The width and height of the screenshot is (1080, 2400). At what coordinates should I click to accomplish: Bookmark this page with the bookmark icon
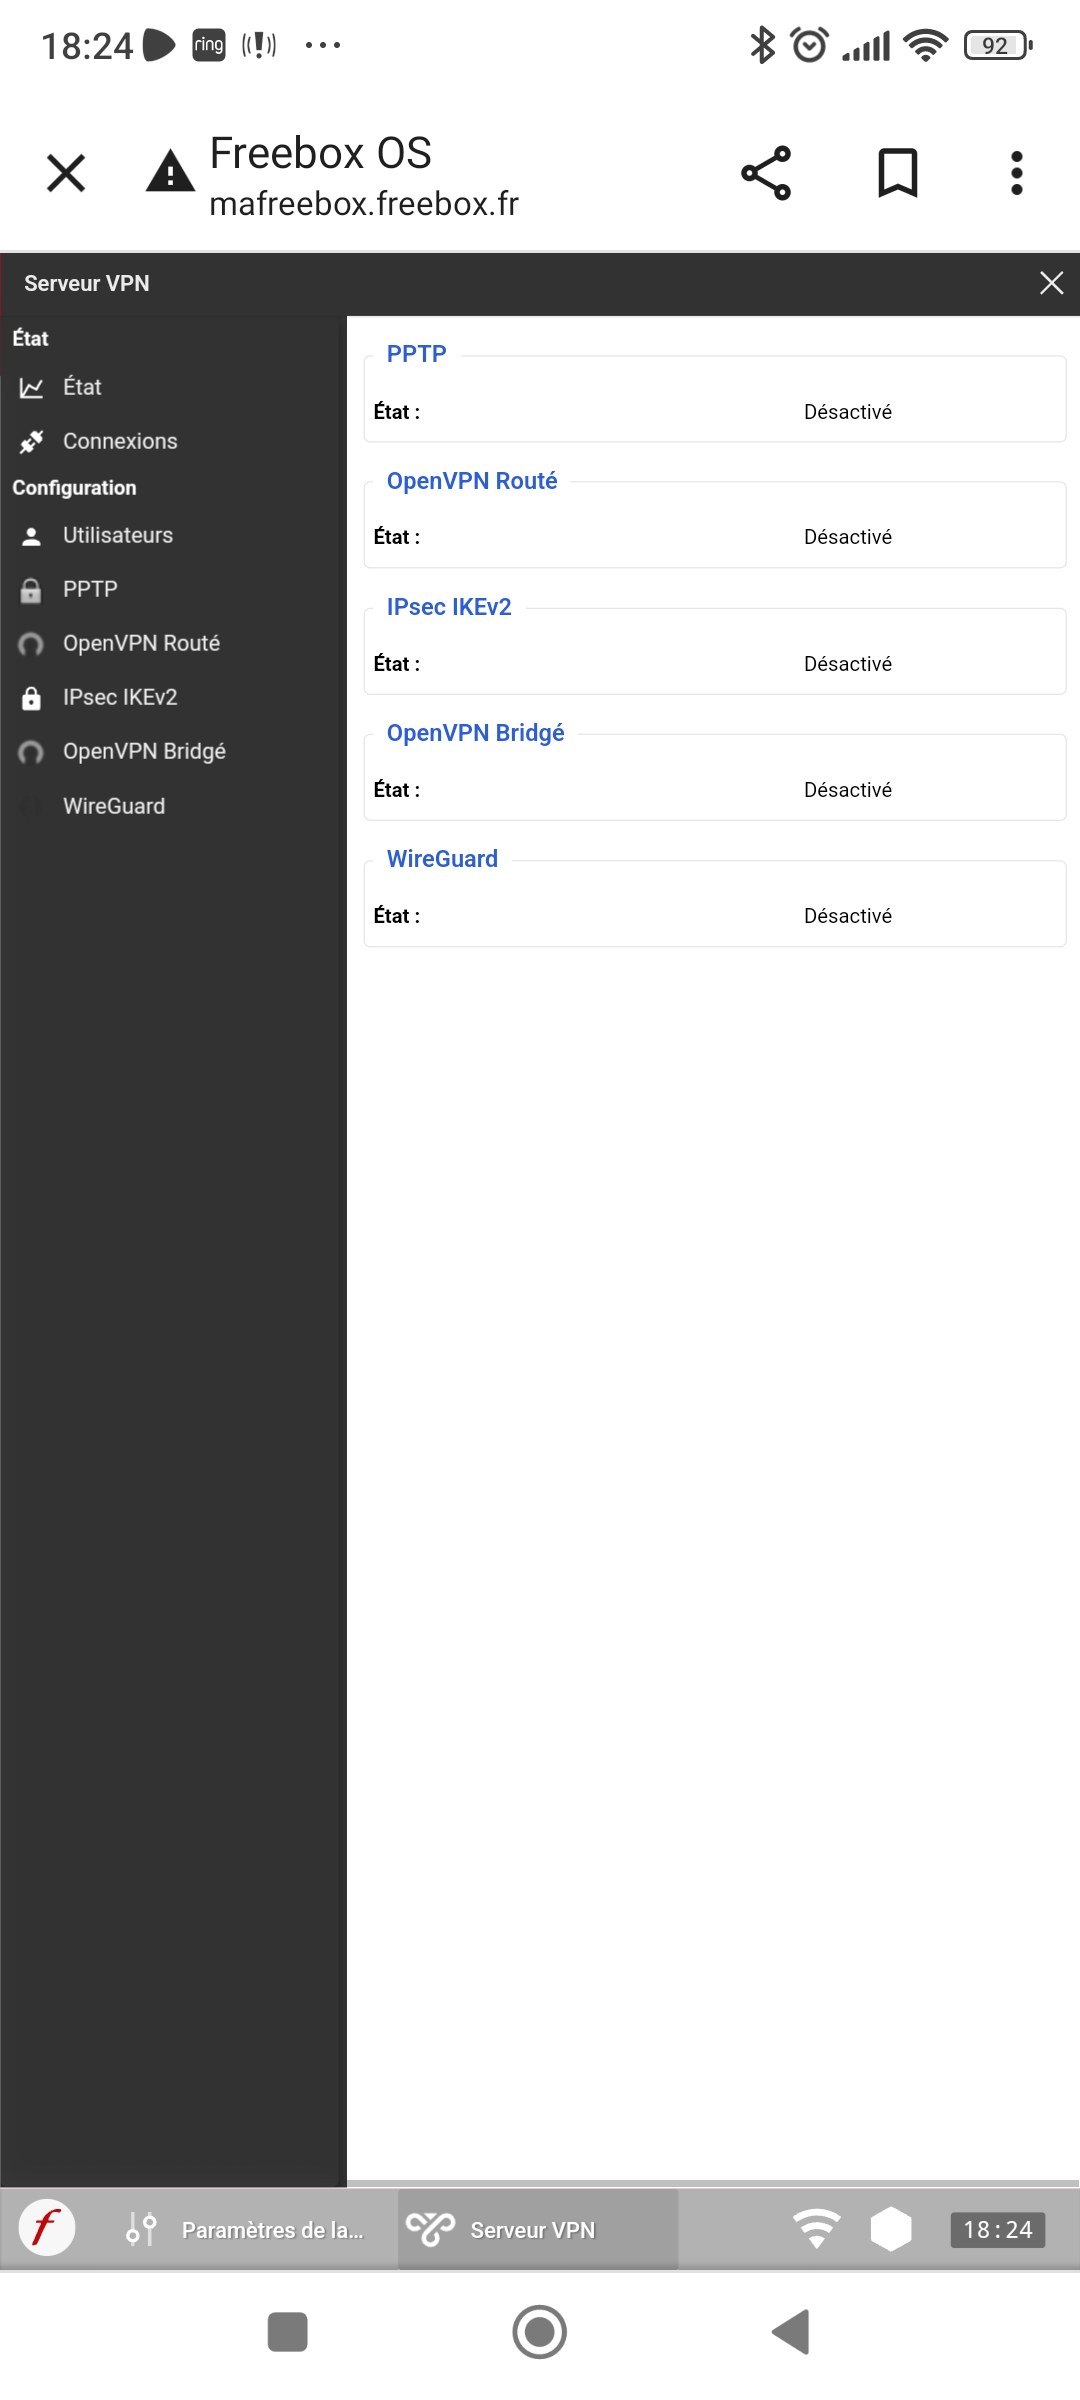(897, 173)
